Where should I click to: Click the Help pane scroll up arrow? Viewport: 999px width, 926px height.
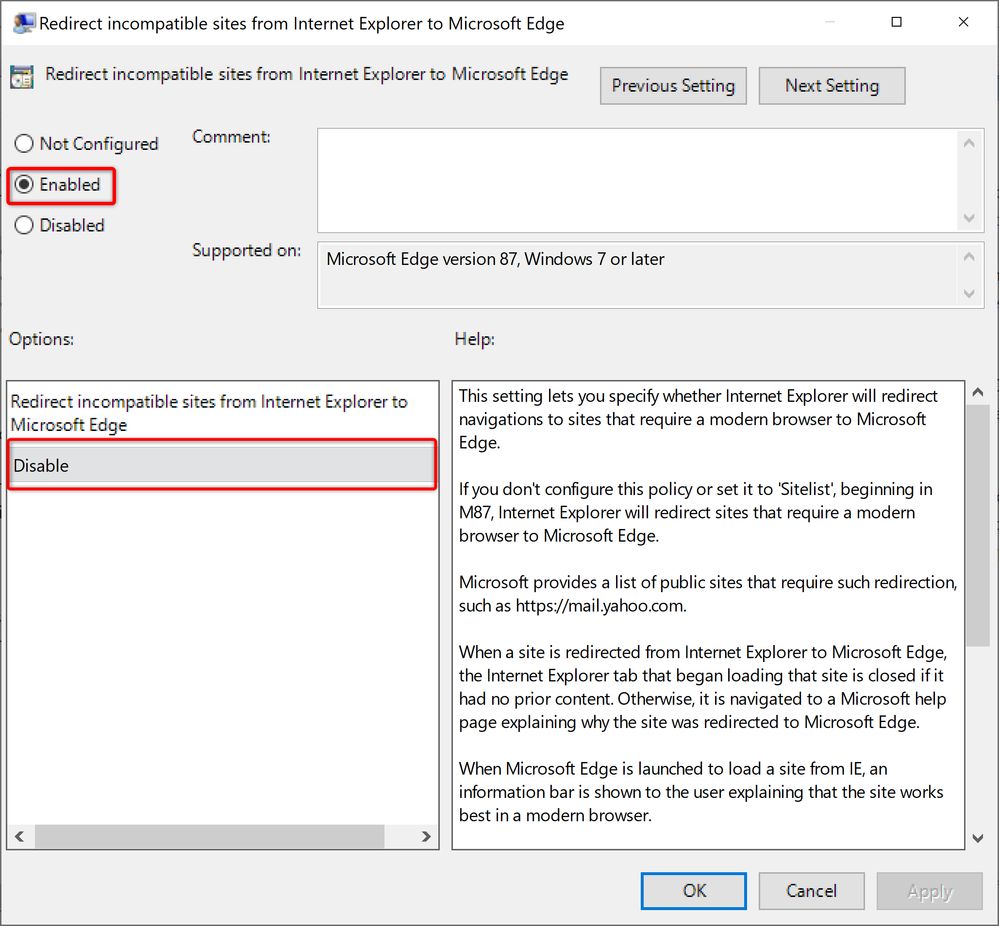(x=978, y=393)
